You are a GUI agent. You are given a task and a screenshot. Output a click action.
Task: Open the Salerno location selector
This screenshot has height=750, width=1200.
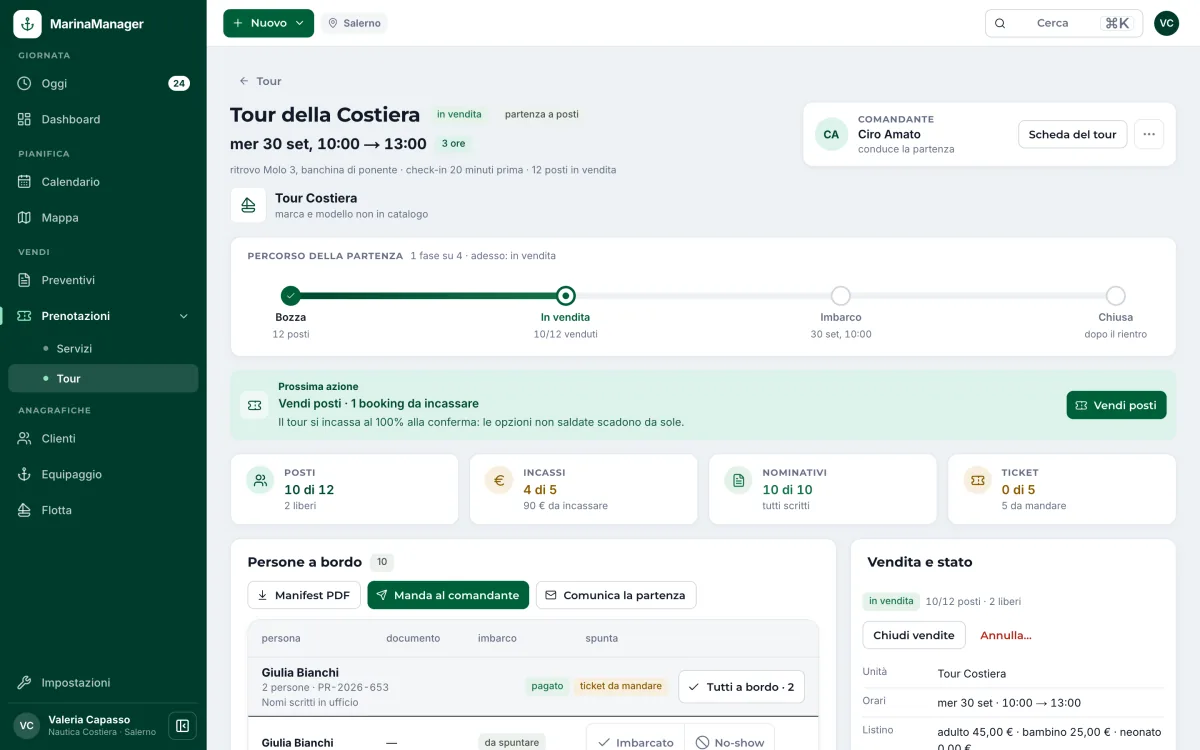point(354,23)
